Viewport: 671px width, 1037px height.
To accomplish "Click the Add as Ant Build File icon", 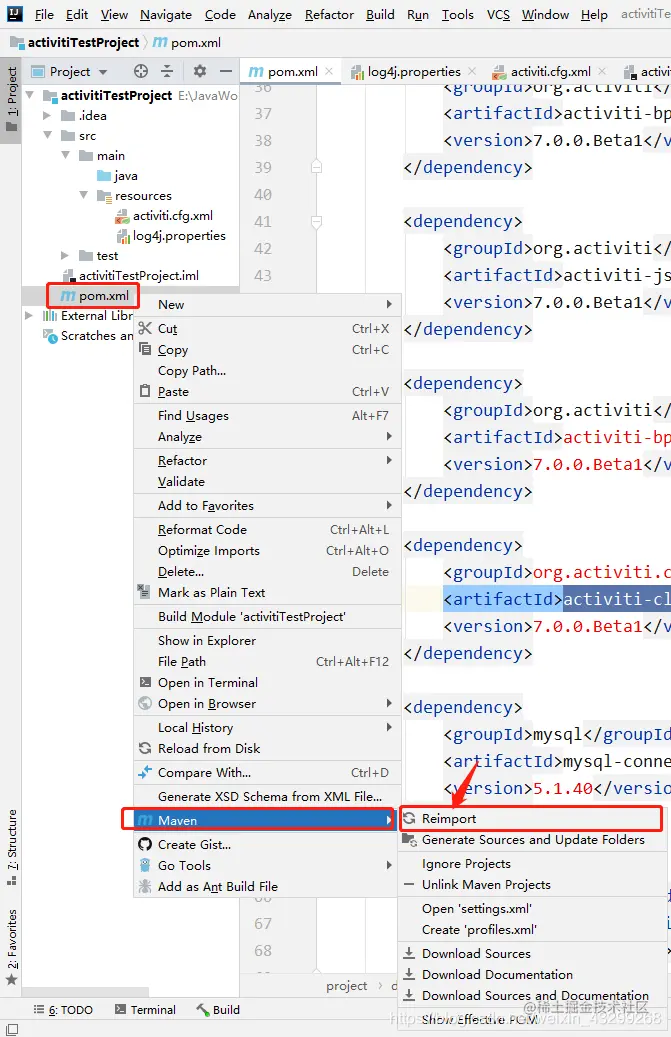I will point(145,886).
